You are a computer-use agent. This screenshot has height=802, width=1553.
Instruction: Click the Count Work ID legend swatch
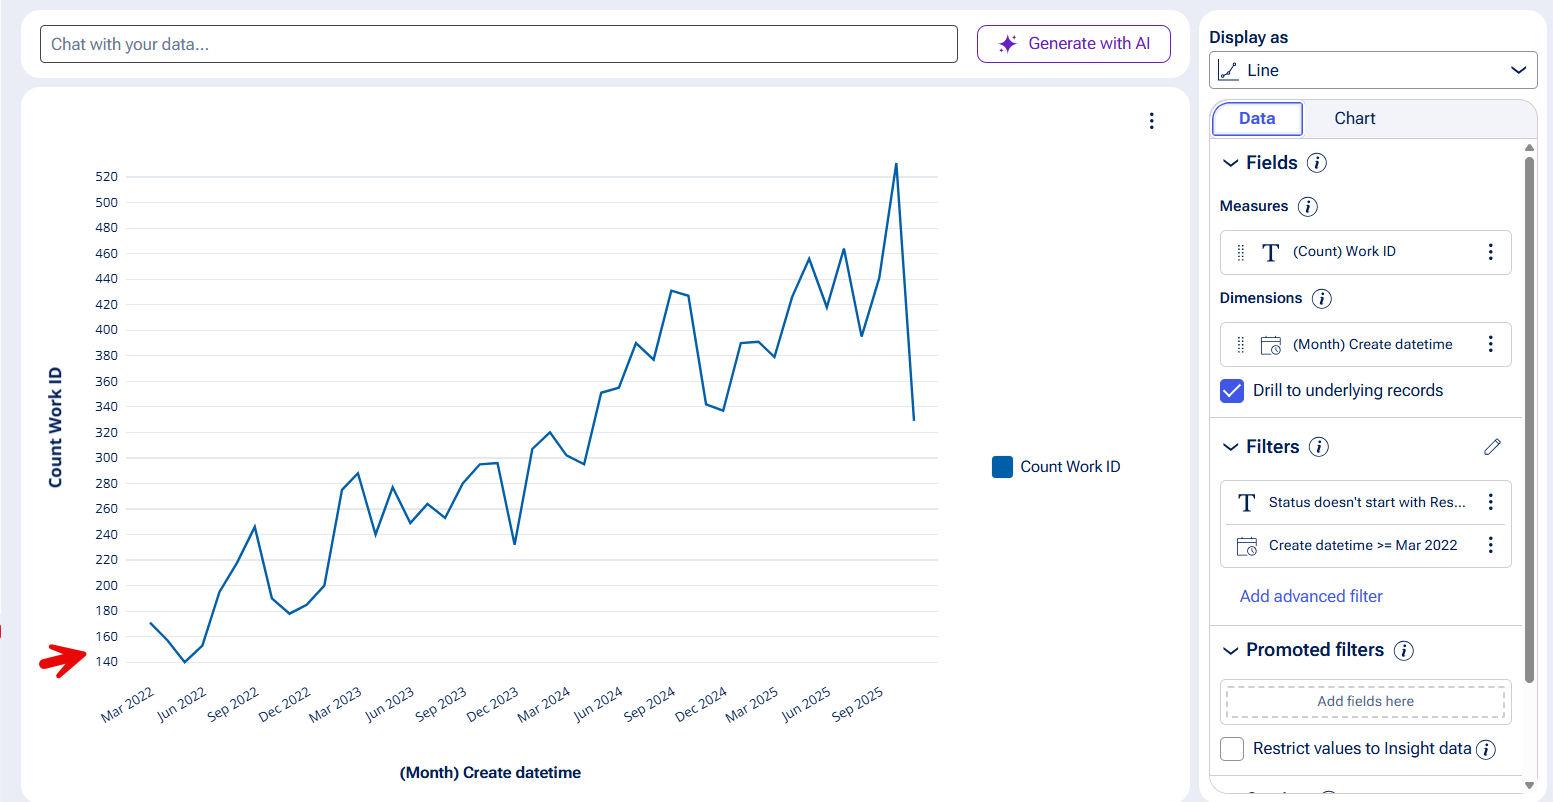(1002, 467)
